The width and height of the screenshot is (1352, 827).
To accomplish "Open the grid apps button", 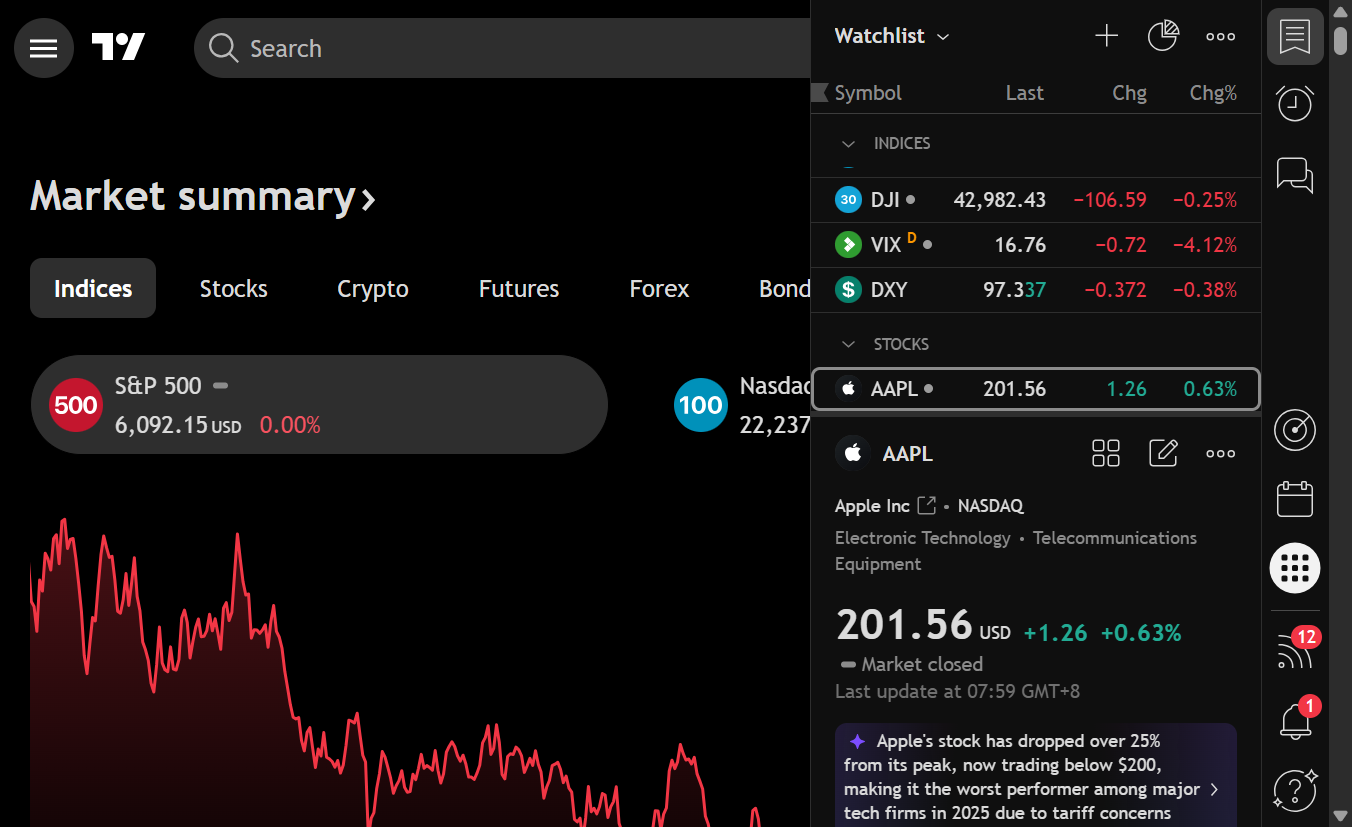I will click(x=1295, y=567).
